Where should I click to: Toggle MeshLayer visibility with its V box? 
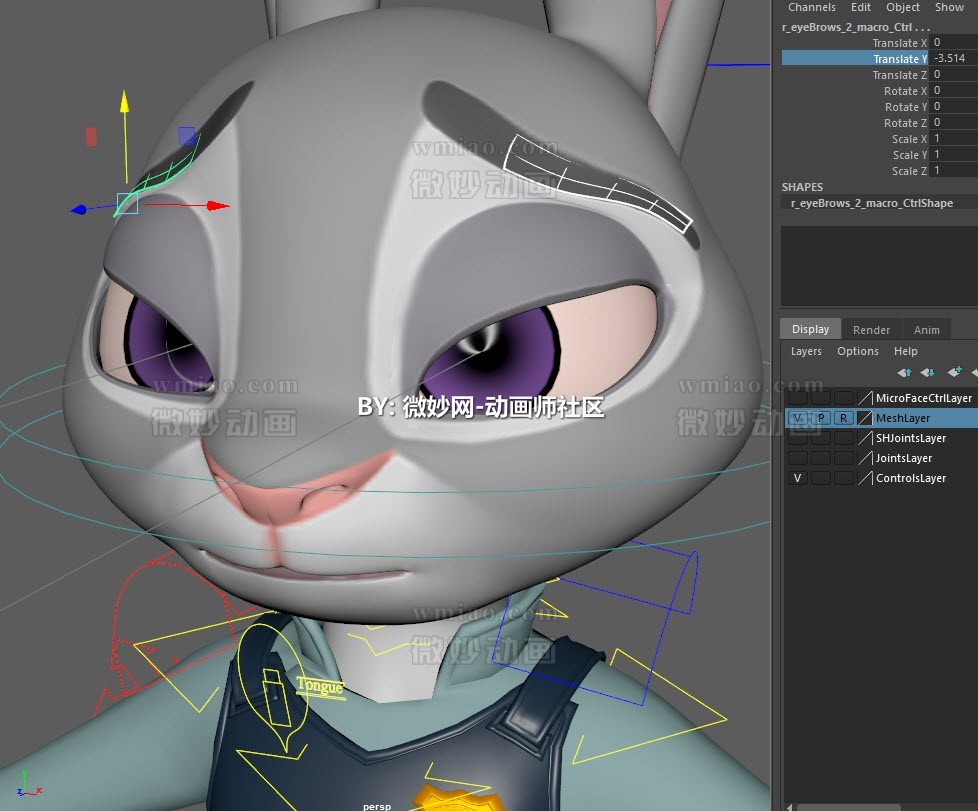pos(797,418)
